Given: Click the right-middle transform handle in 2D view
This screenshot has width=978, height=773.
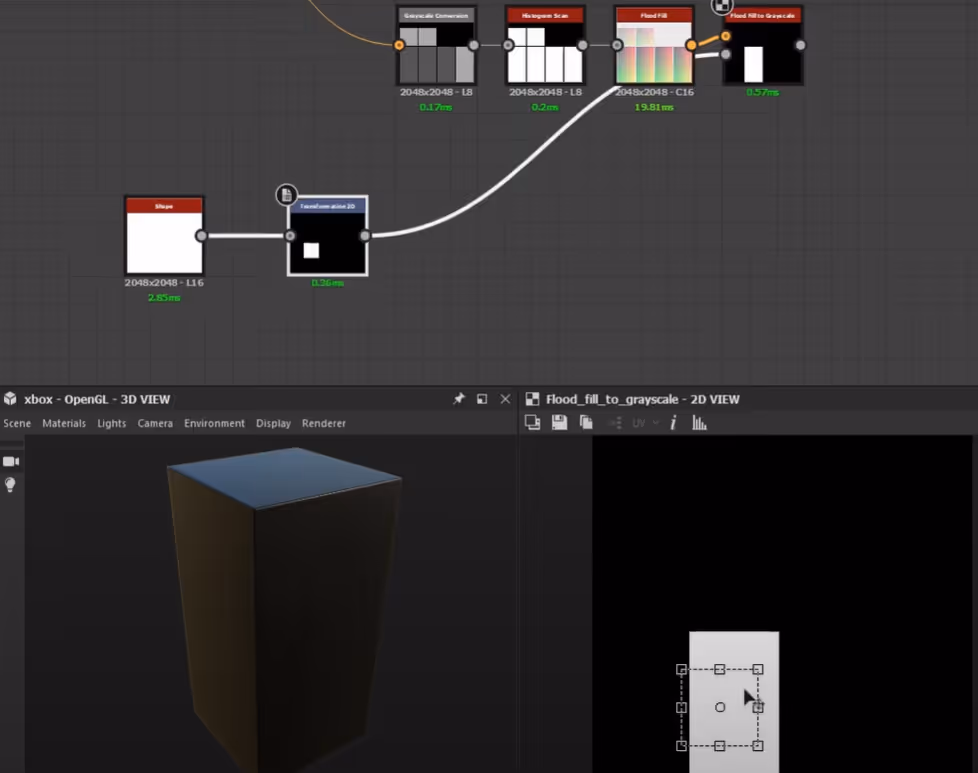Looking at the screenshot, I should tap(758, 707).
